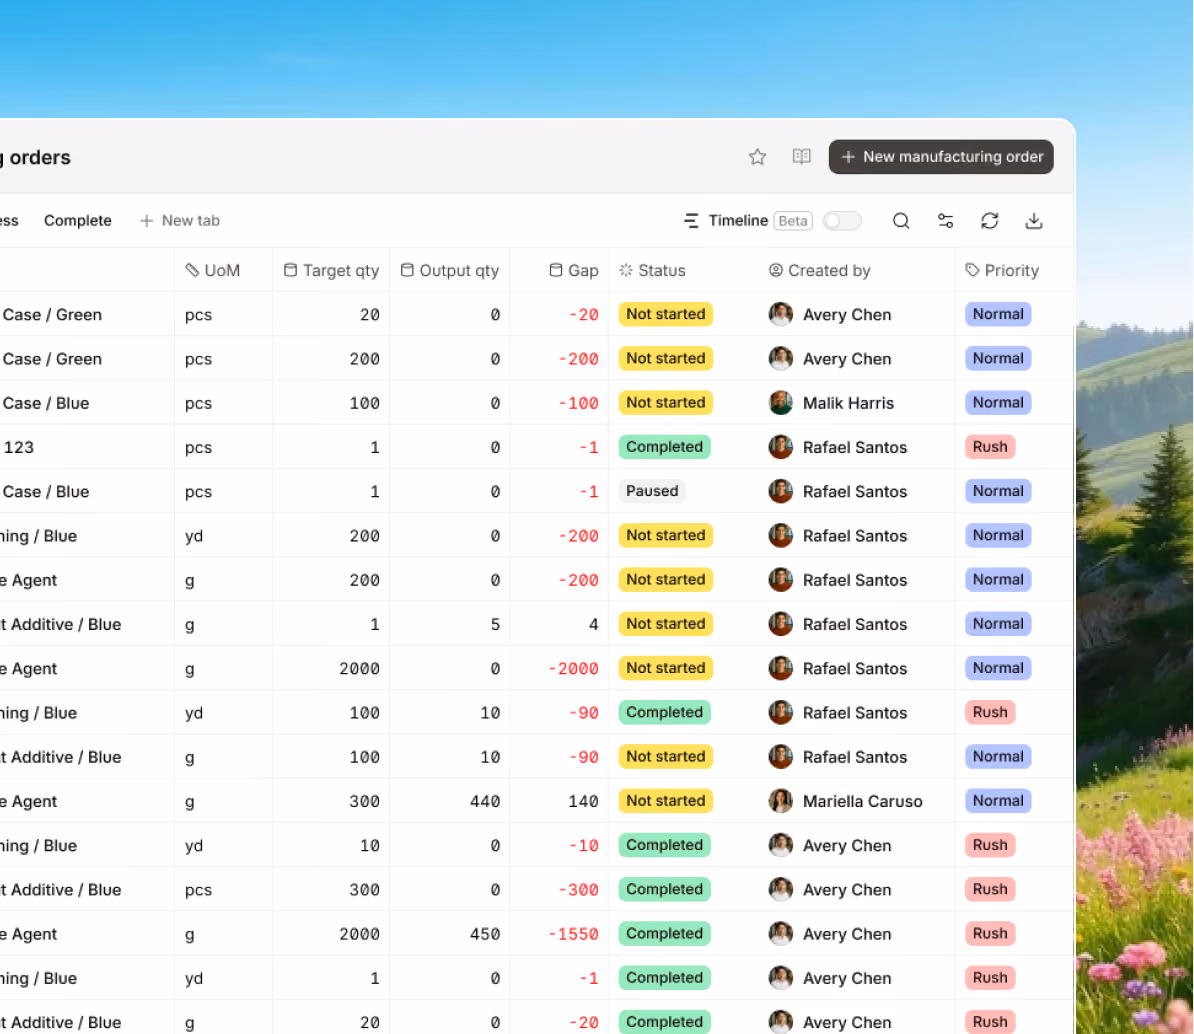
Task: Click the Output qty column icon
Action: tap(407, 270)
